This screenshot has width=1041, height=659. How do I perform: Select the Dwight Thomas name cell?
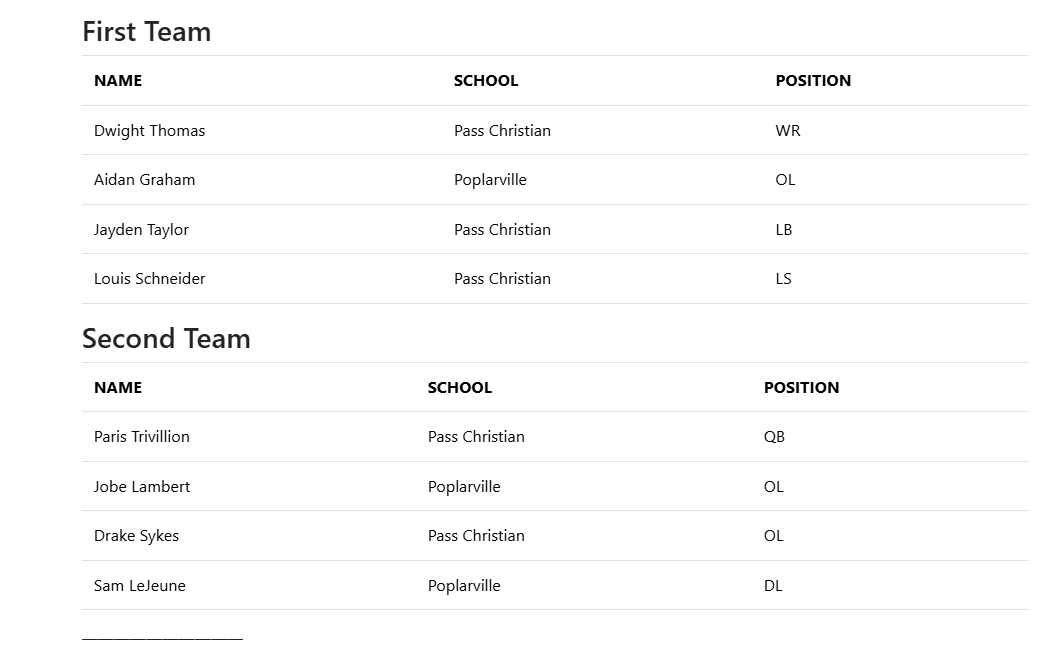pos(149,131)
